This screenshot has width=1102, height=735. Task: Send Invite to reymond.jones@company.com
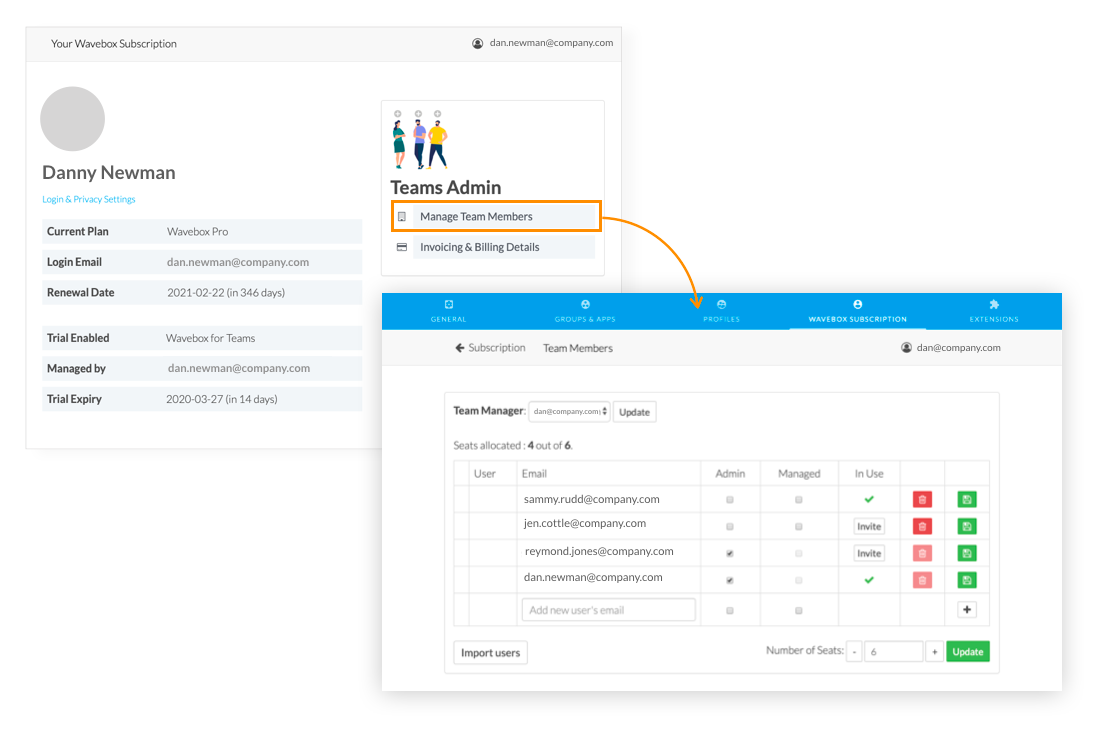(x=869, y=554)
